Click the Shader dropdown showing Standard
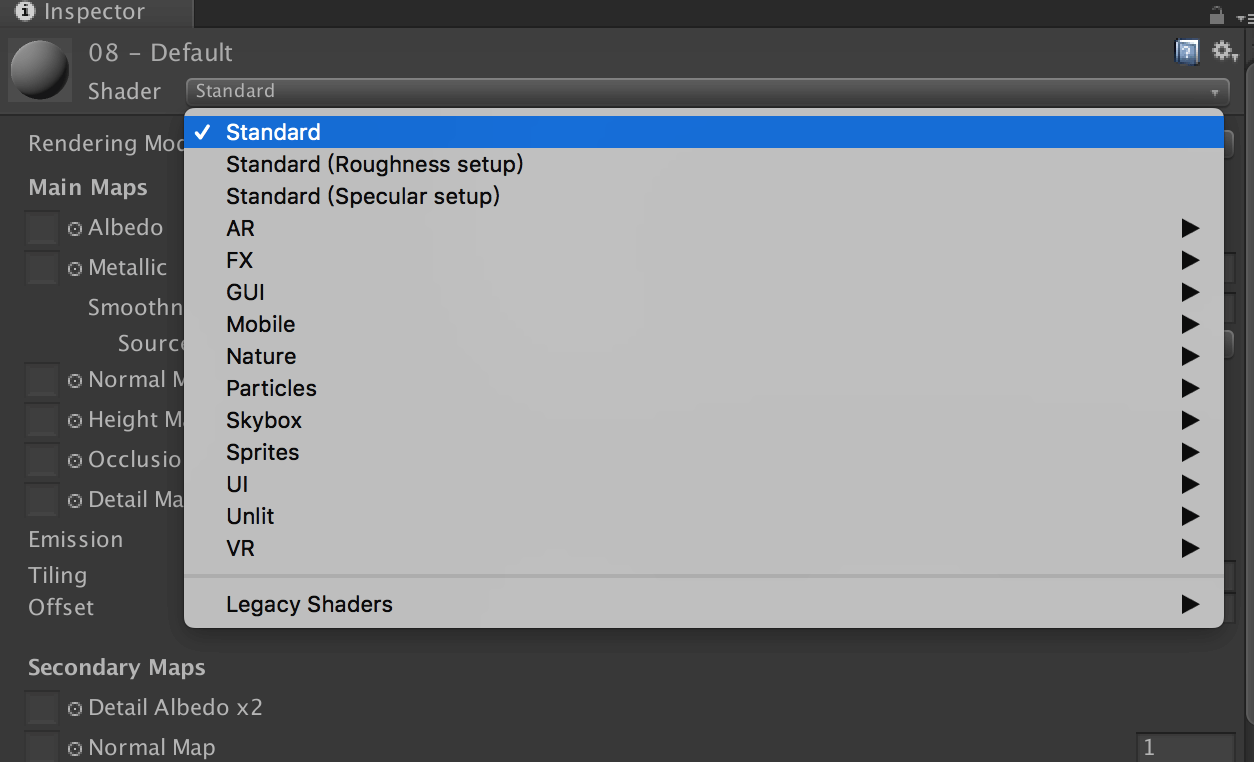This screenshot has width=1254, height=762. click(707, 91)
